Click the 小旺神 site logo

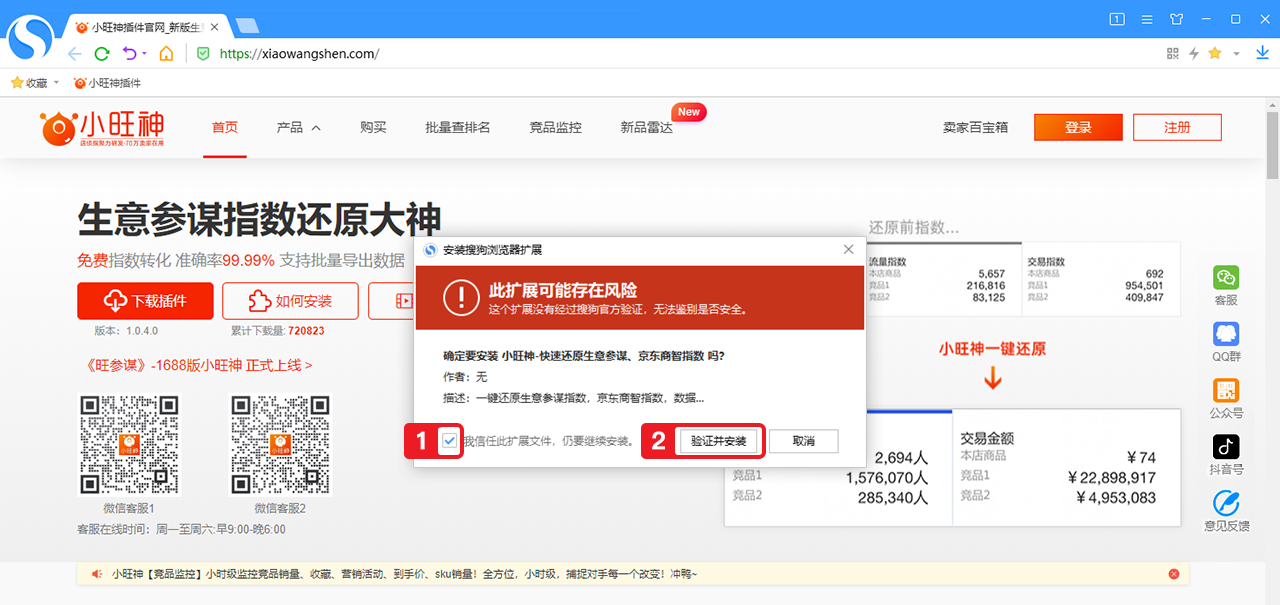(x=103, y=128)
